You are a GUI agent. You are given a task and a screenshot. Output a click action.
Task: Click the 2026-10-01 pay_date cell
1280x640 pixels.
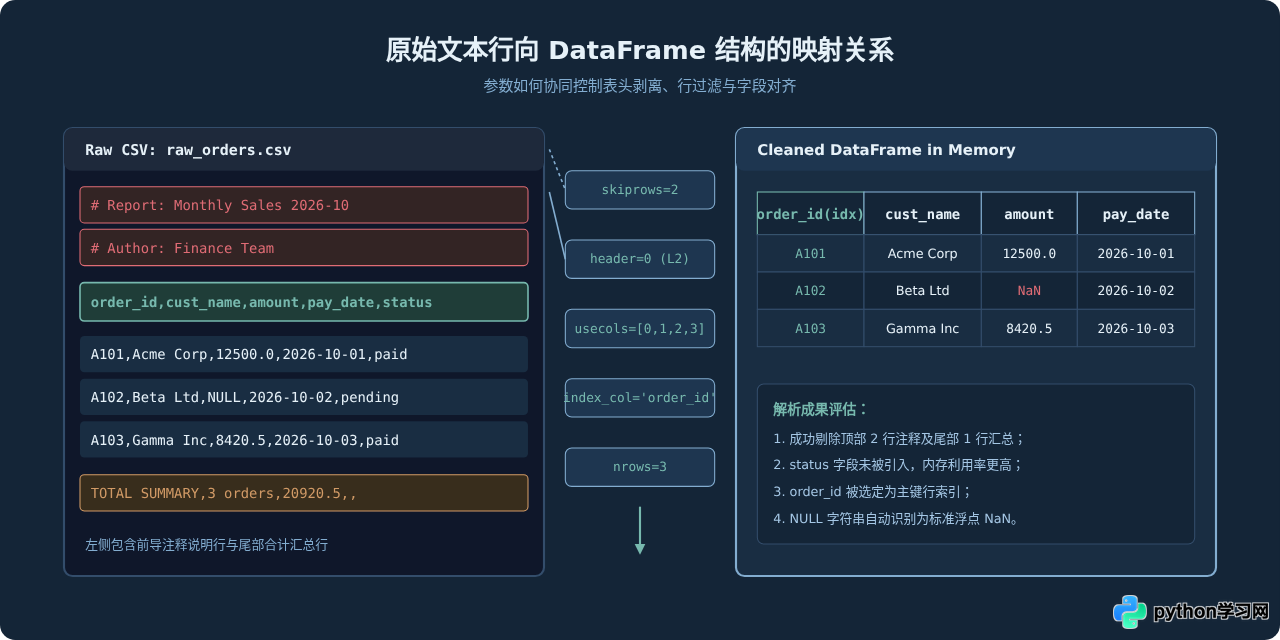[x=1136, y=254]
